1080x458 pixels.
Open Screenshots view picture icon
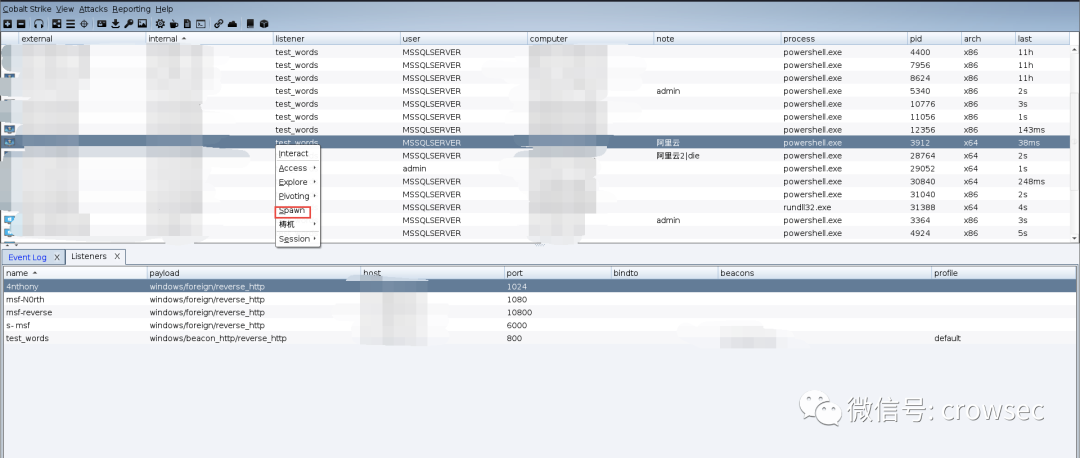(143, 23)
